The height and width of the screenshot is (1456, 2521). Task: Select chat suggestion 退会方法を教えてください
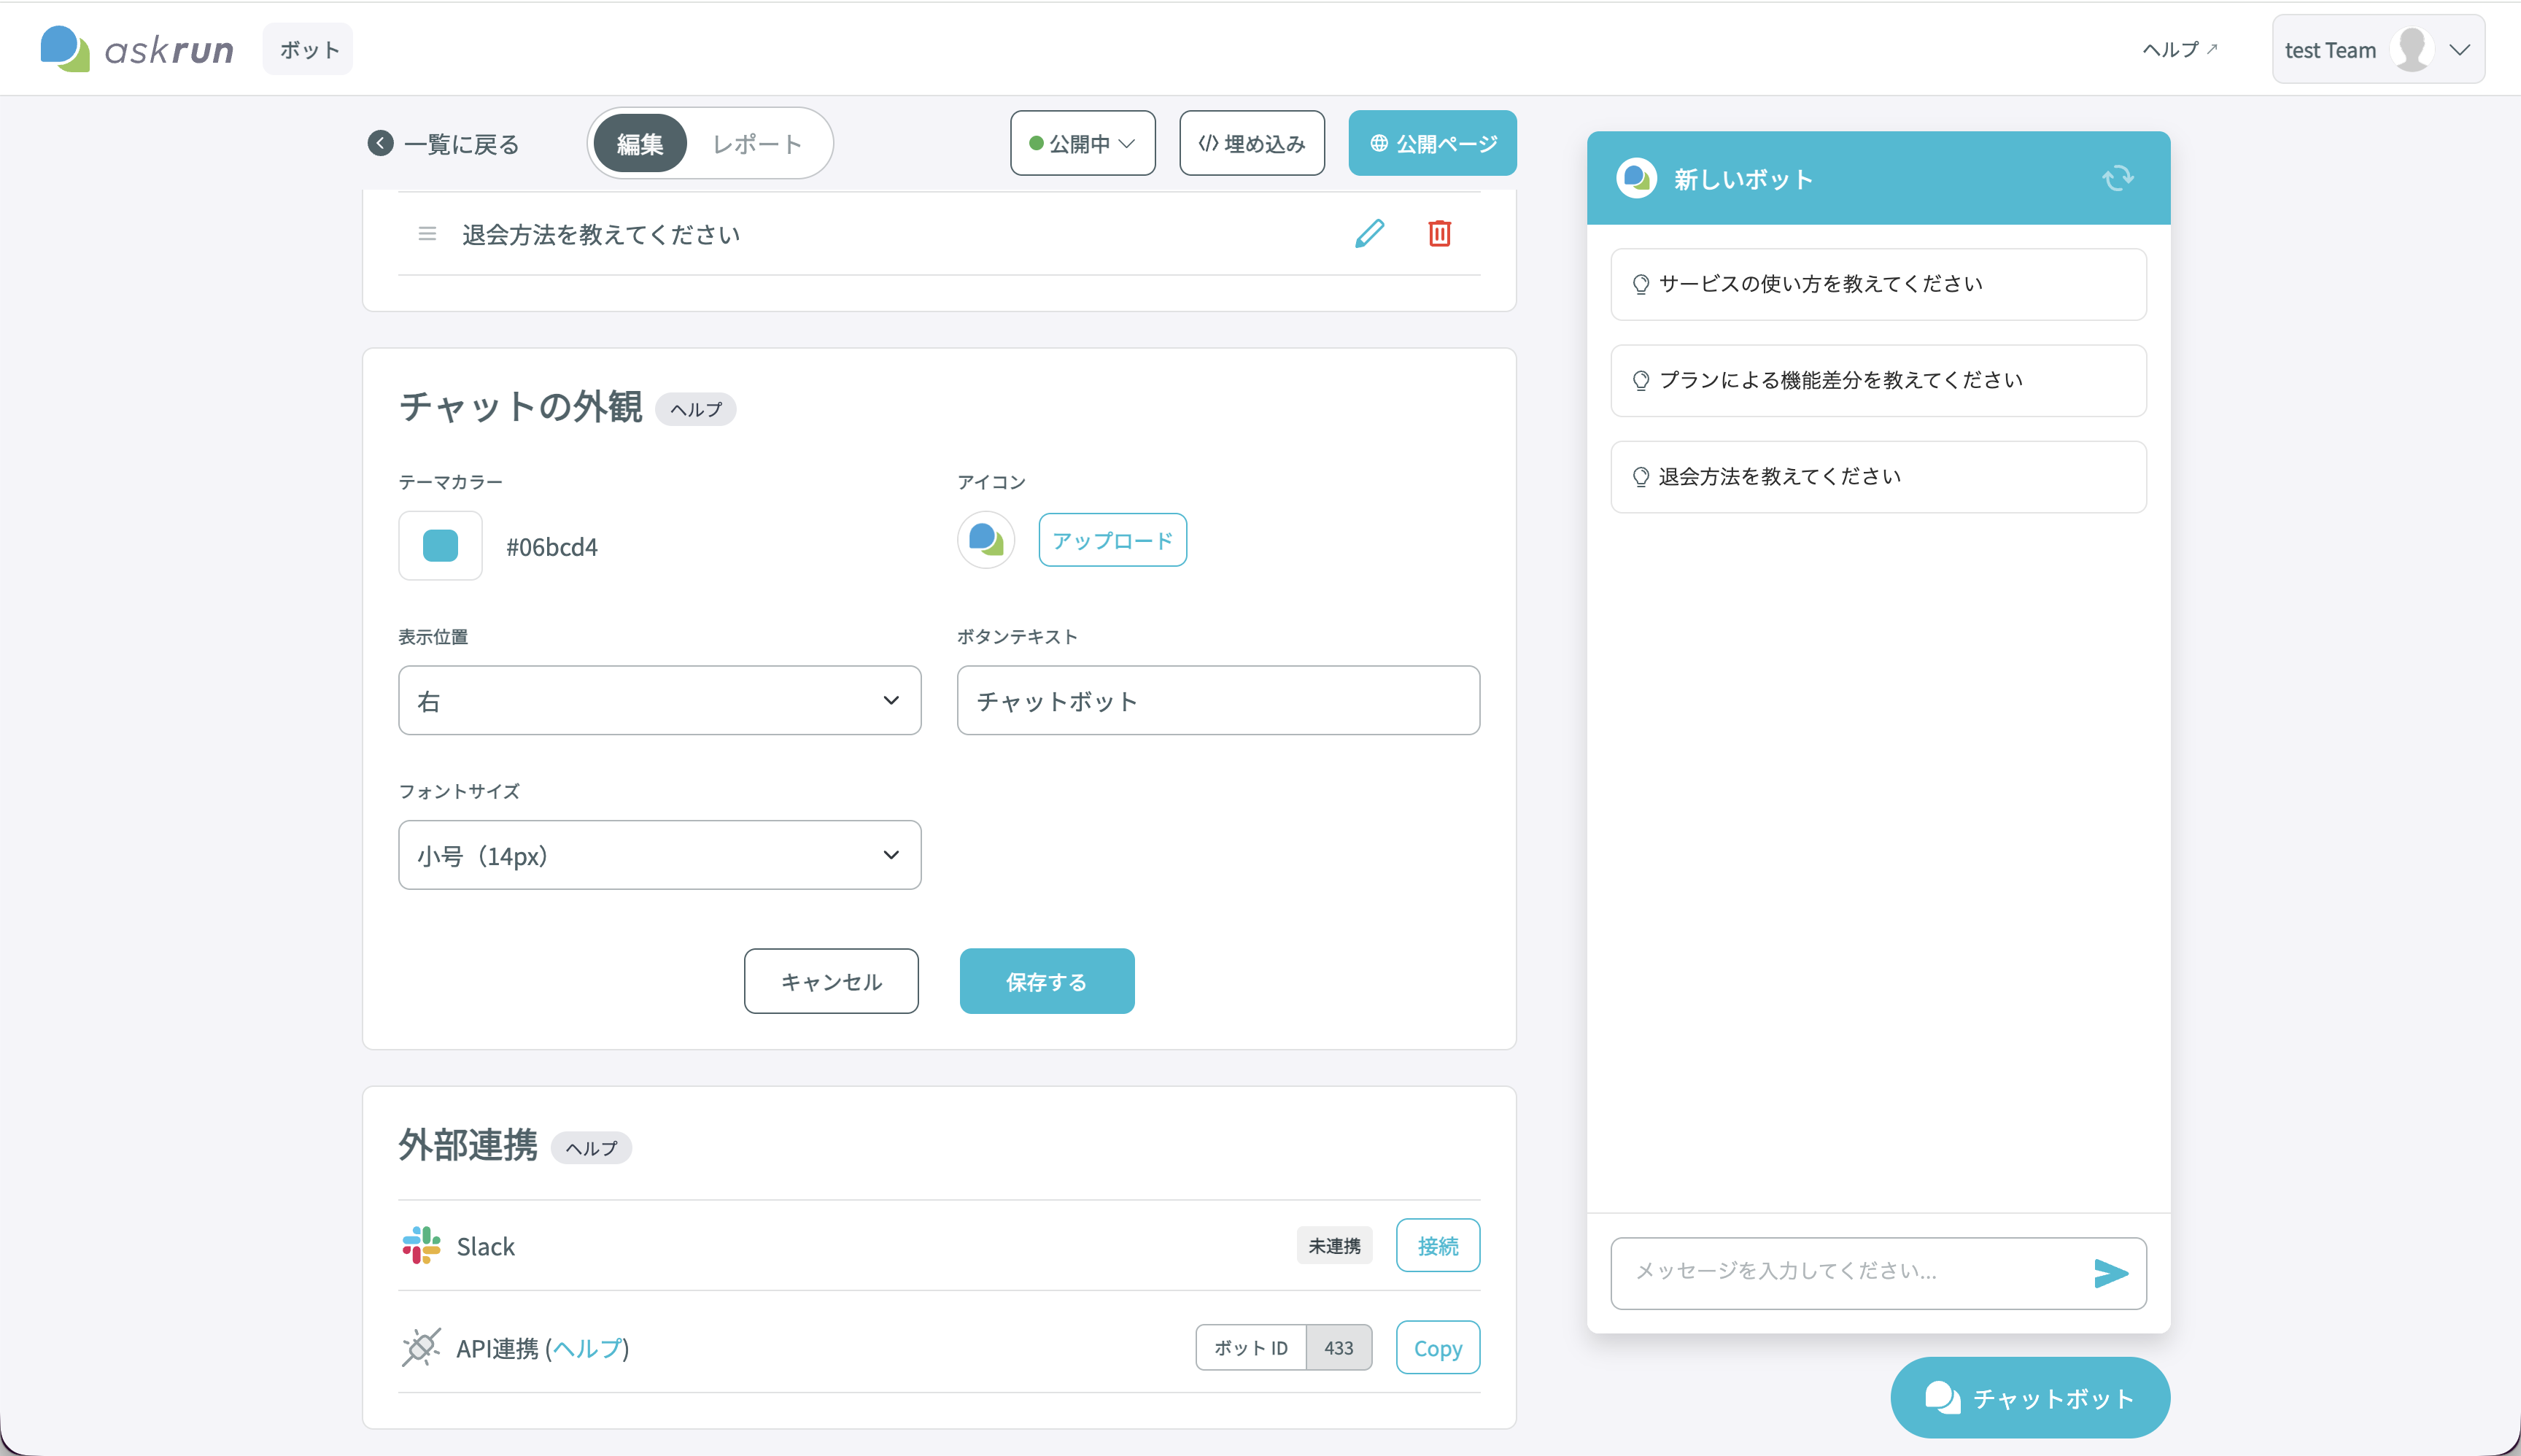[x=1878, y=476]
